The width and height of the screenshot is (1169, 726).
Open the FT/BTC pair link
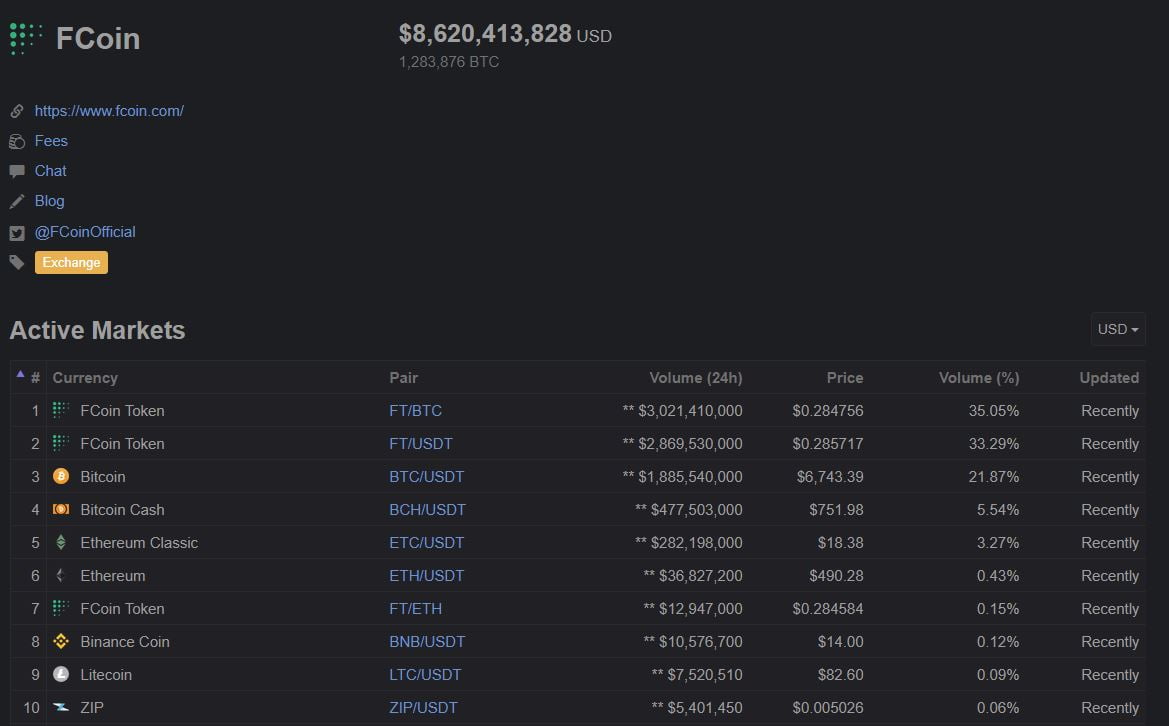coord(415,411)
